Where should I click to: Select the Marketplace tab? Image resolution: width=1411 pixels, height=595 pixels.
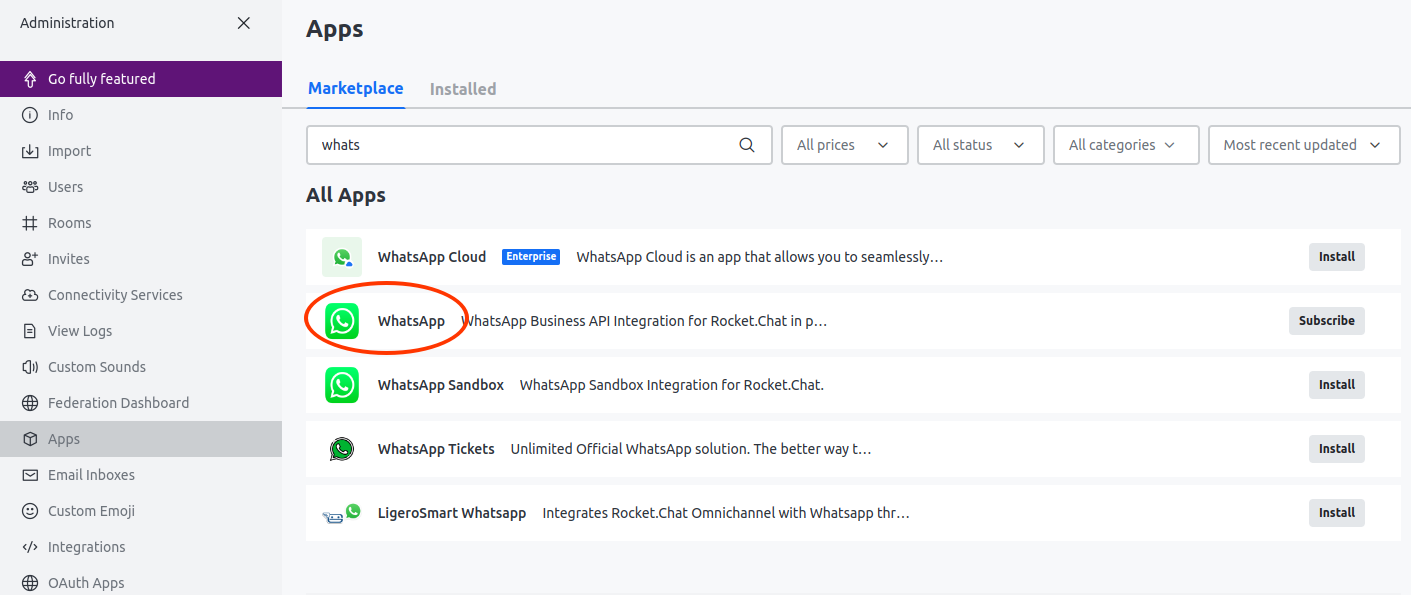[x=355, y=88]
